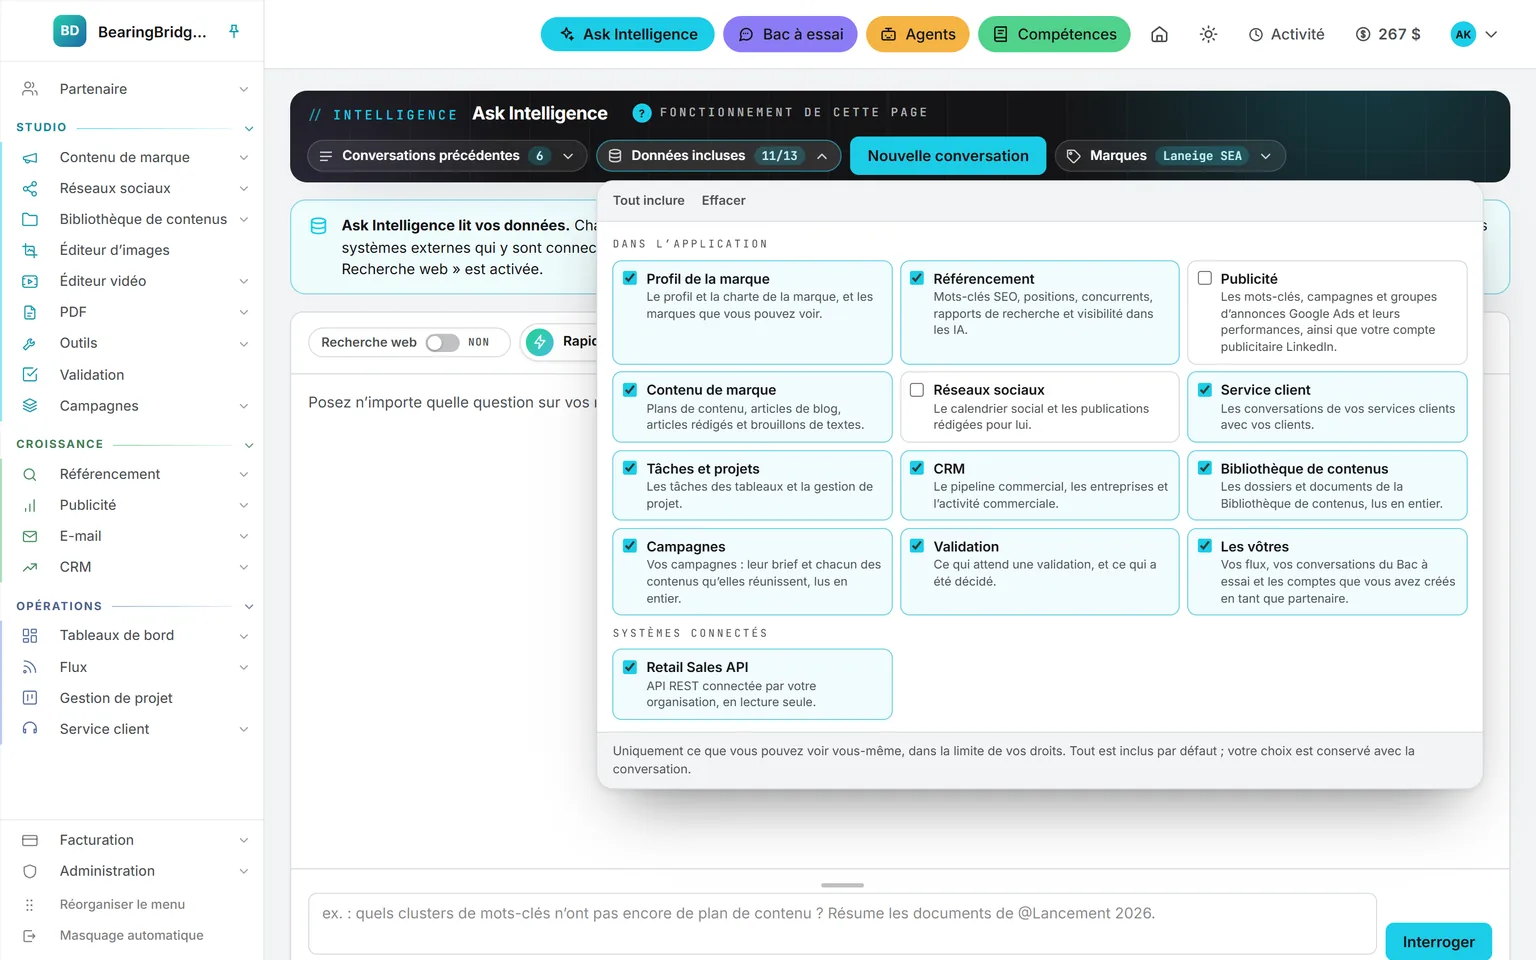Toggle the light theme sun icon

point(1208,34)
